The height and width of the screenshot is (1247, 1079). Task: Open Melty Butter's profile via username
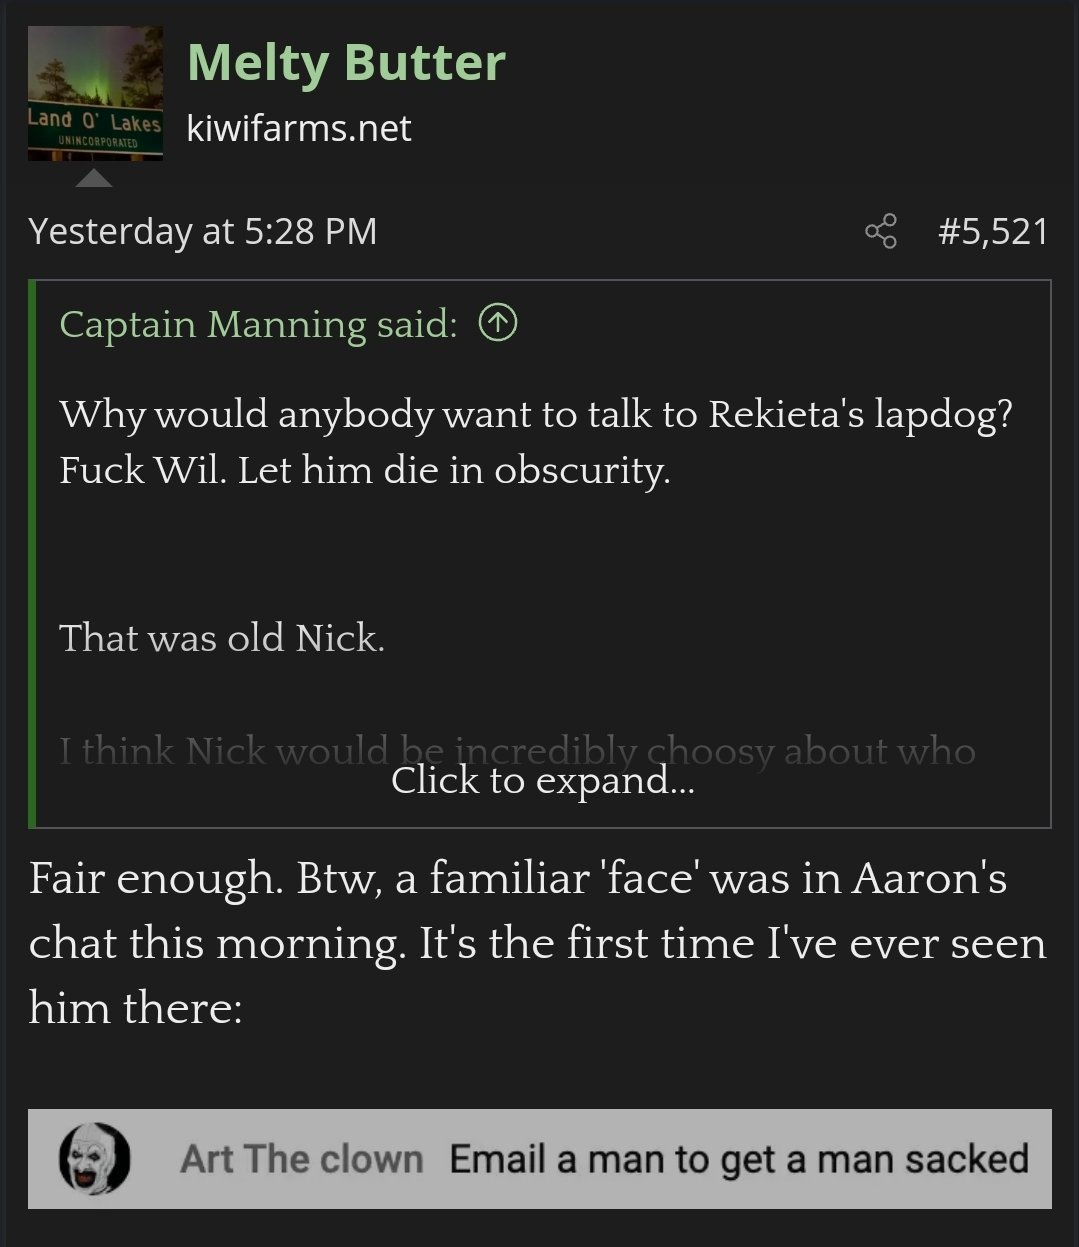pos(345,62)
